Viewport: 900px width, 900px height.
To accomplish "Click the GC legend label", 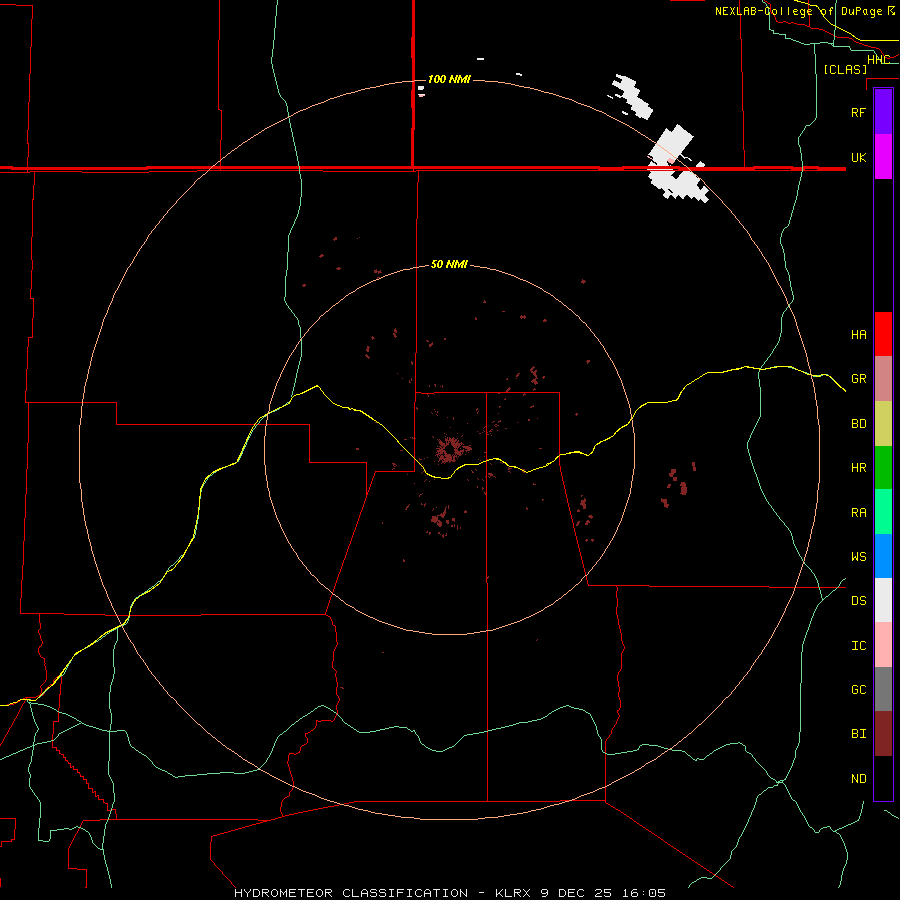I will [858, 689].
